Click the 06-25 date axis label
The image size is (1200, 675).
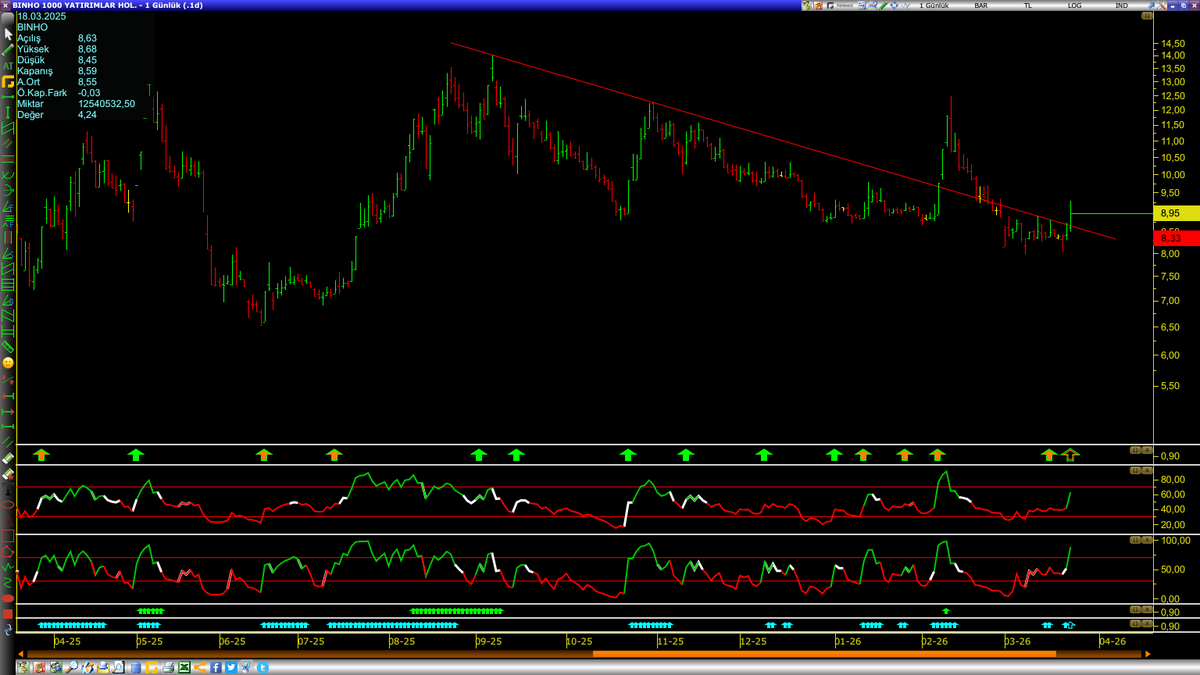pos(232,641)
